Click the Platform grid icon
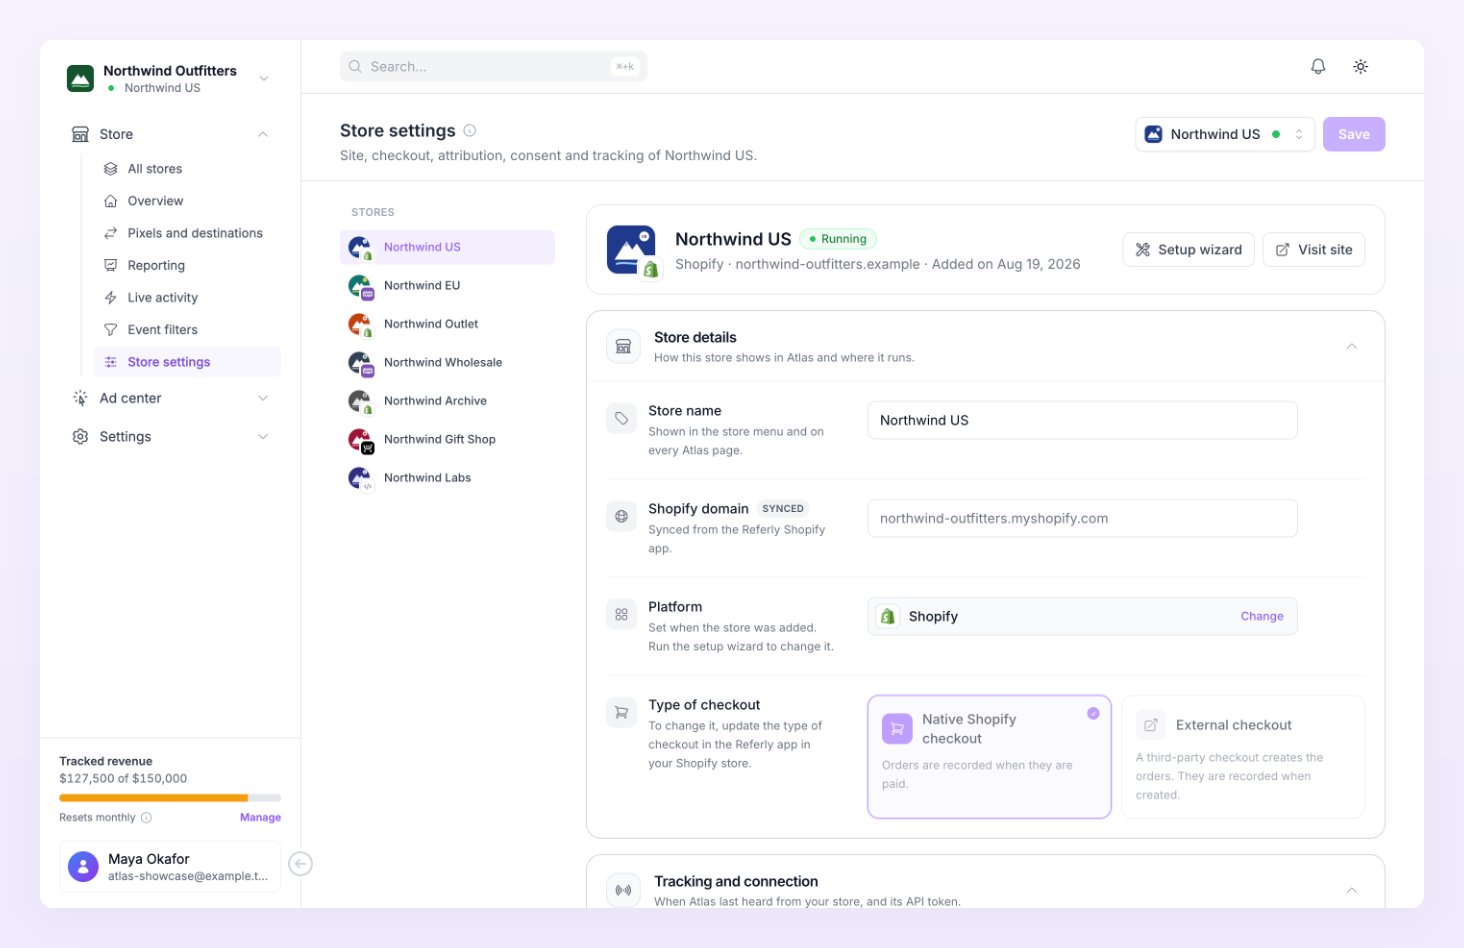This screenshot has width=1464, height=948. [621, 614]
